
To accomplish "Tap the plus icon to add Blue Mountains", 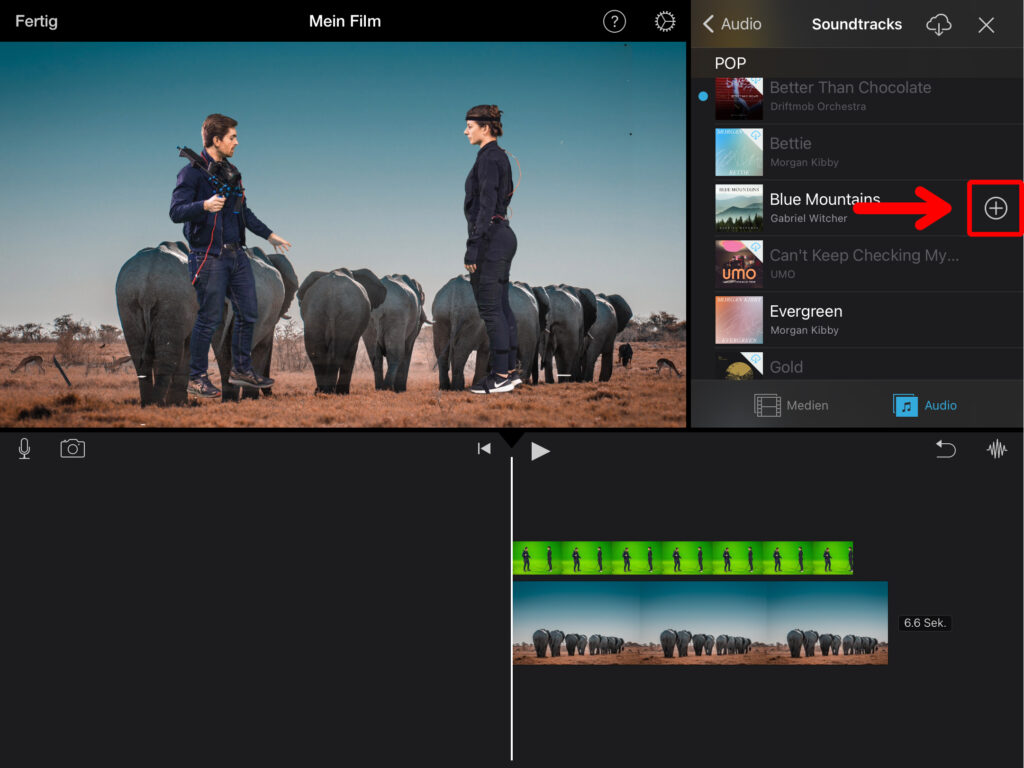I will click(995, 208).
